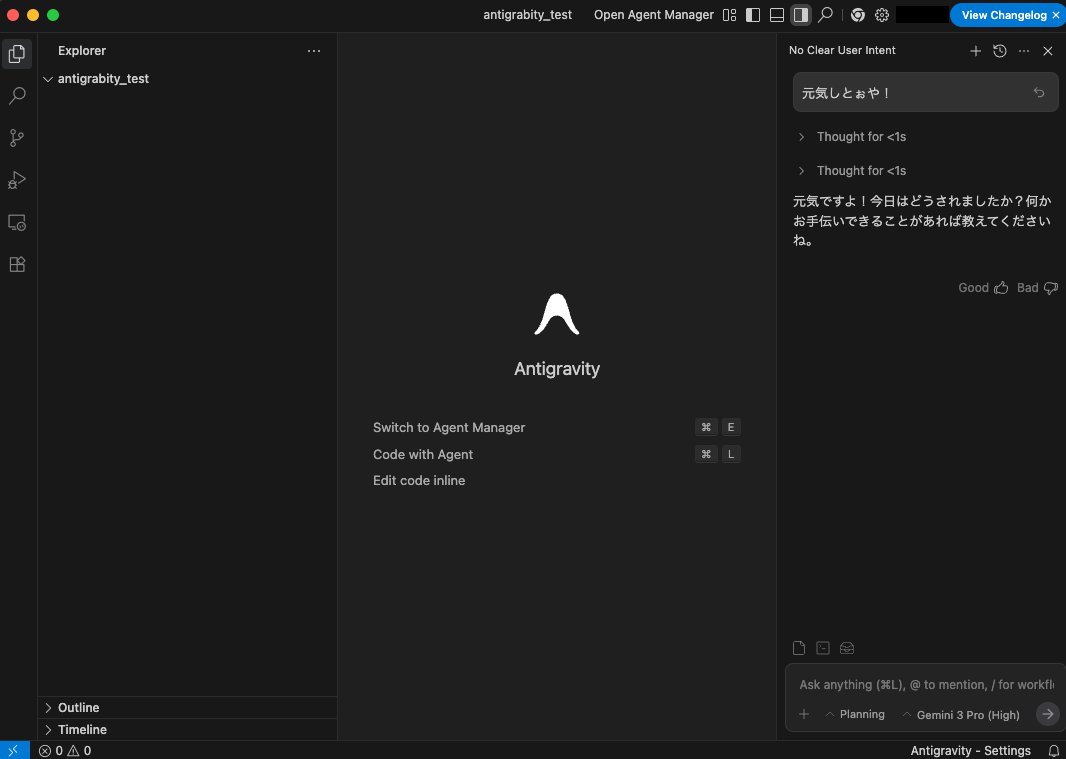Image resolution: width=1066 pixels, height=759 pixels.
Task: Click the file icon above chat input
Action: point(799,648)
